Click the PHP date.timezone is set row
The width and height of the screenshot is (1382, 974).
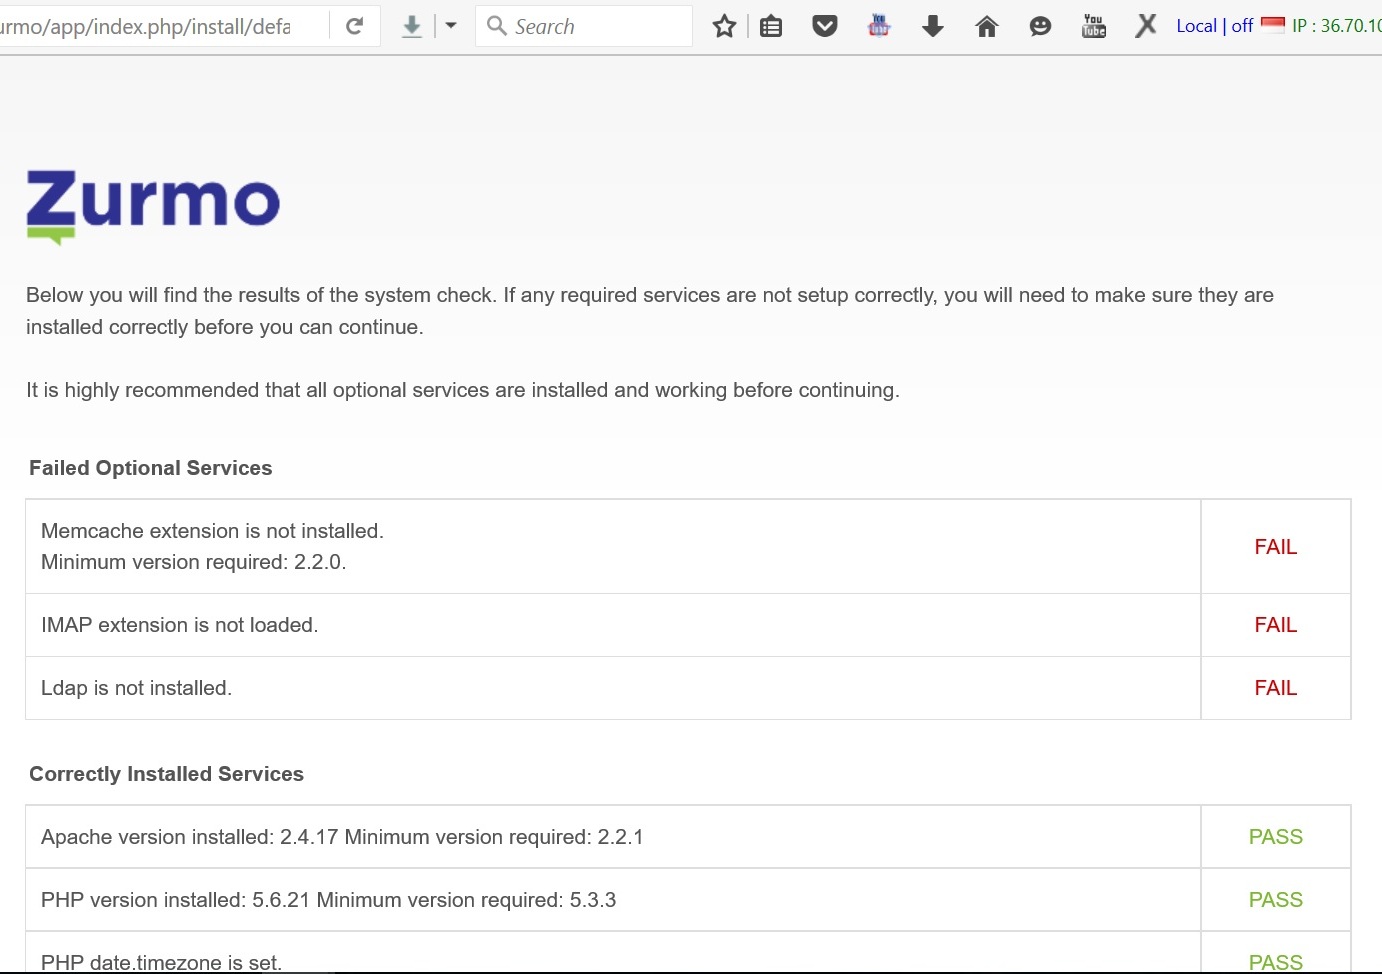[x=613, y=953]
